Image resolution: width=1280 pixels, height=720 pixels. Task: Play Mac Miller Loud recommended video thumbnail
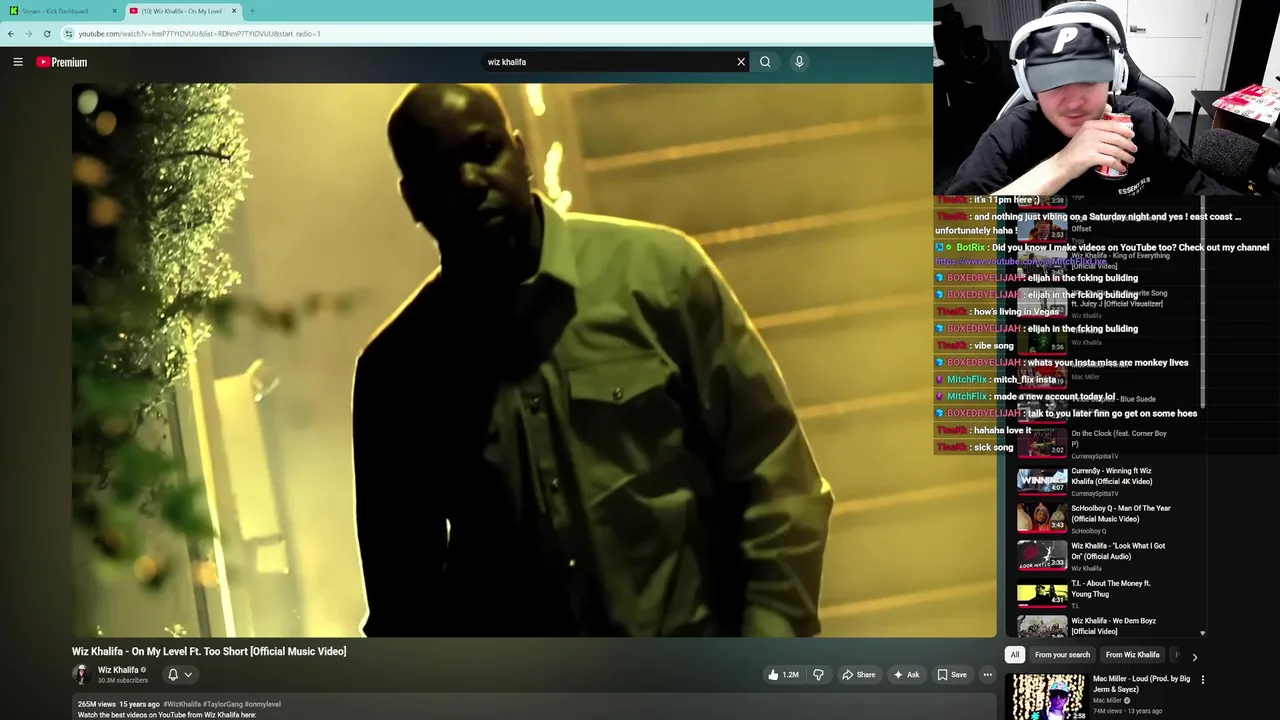pos(1047,697)
